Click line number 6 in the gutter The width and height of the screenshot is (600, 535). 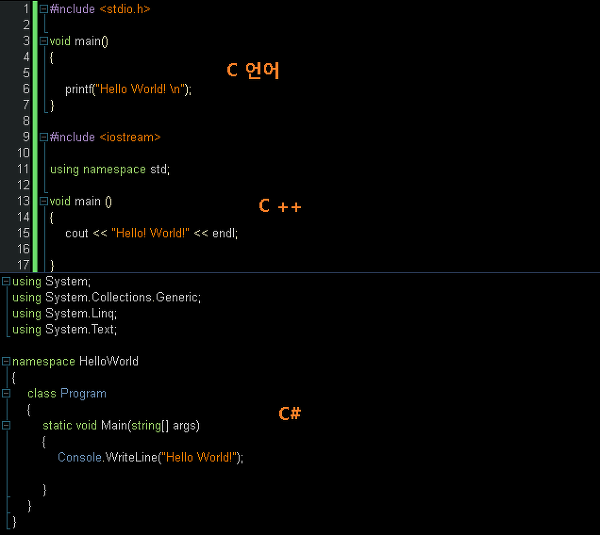pos(26,89)
